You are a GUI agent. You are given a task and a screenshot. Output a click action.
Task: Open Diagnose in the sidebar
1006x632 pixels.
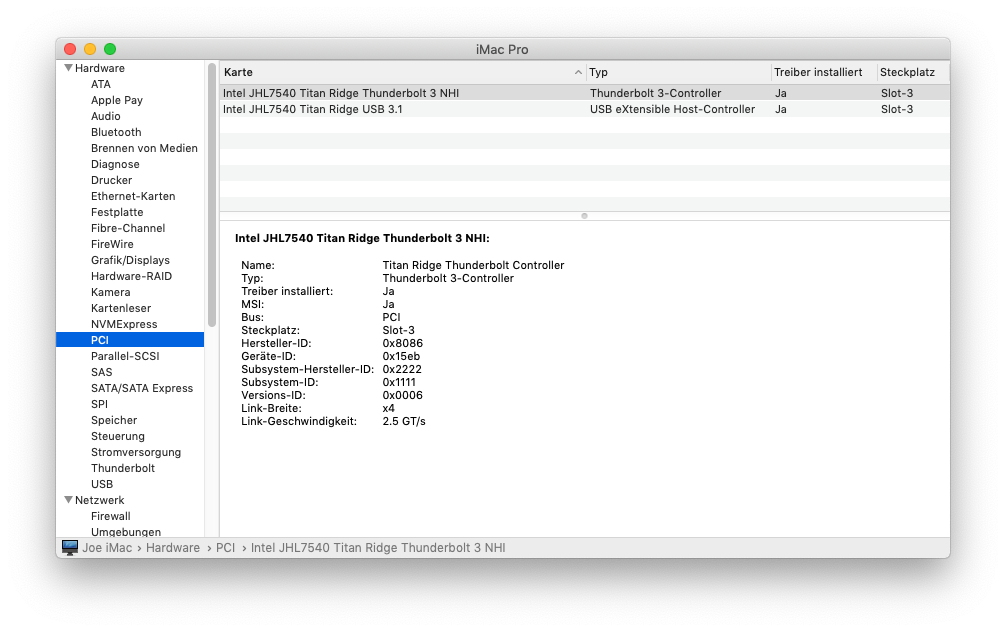(x=115, y=164)
